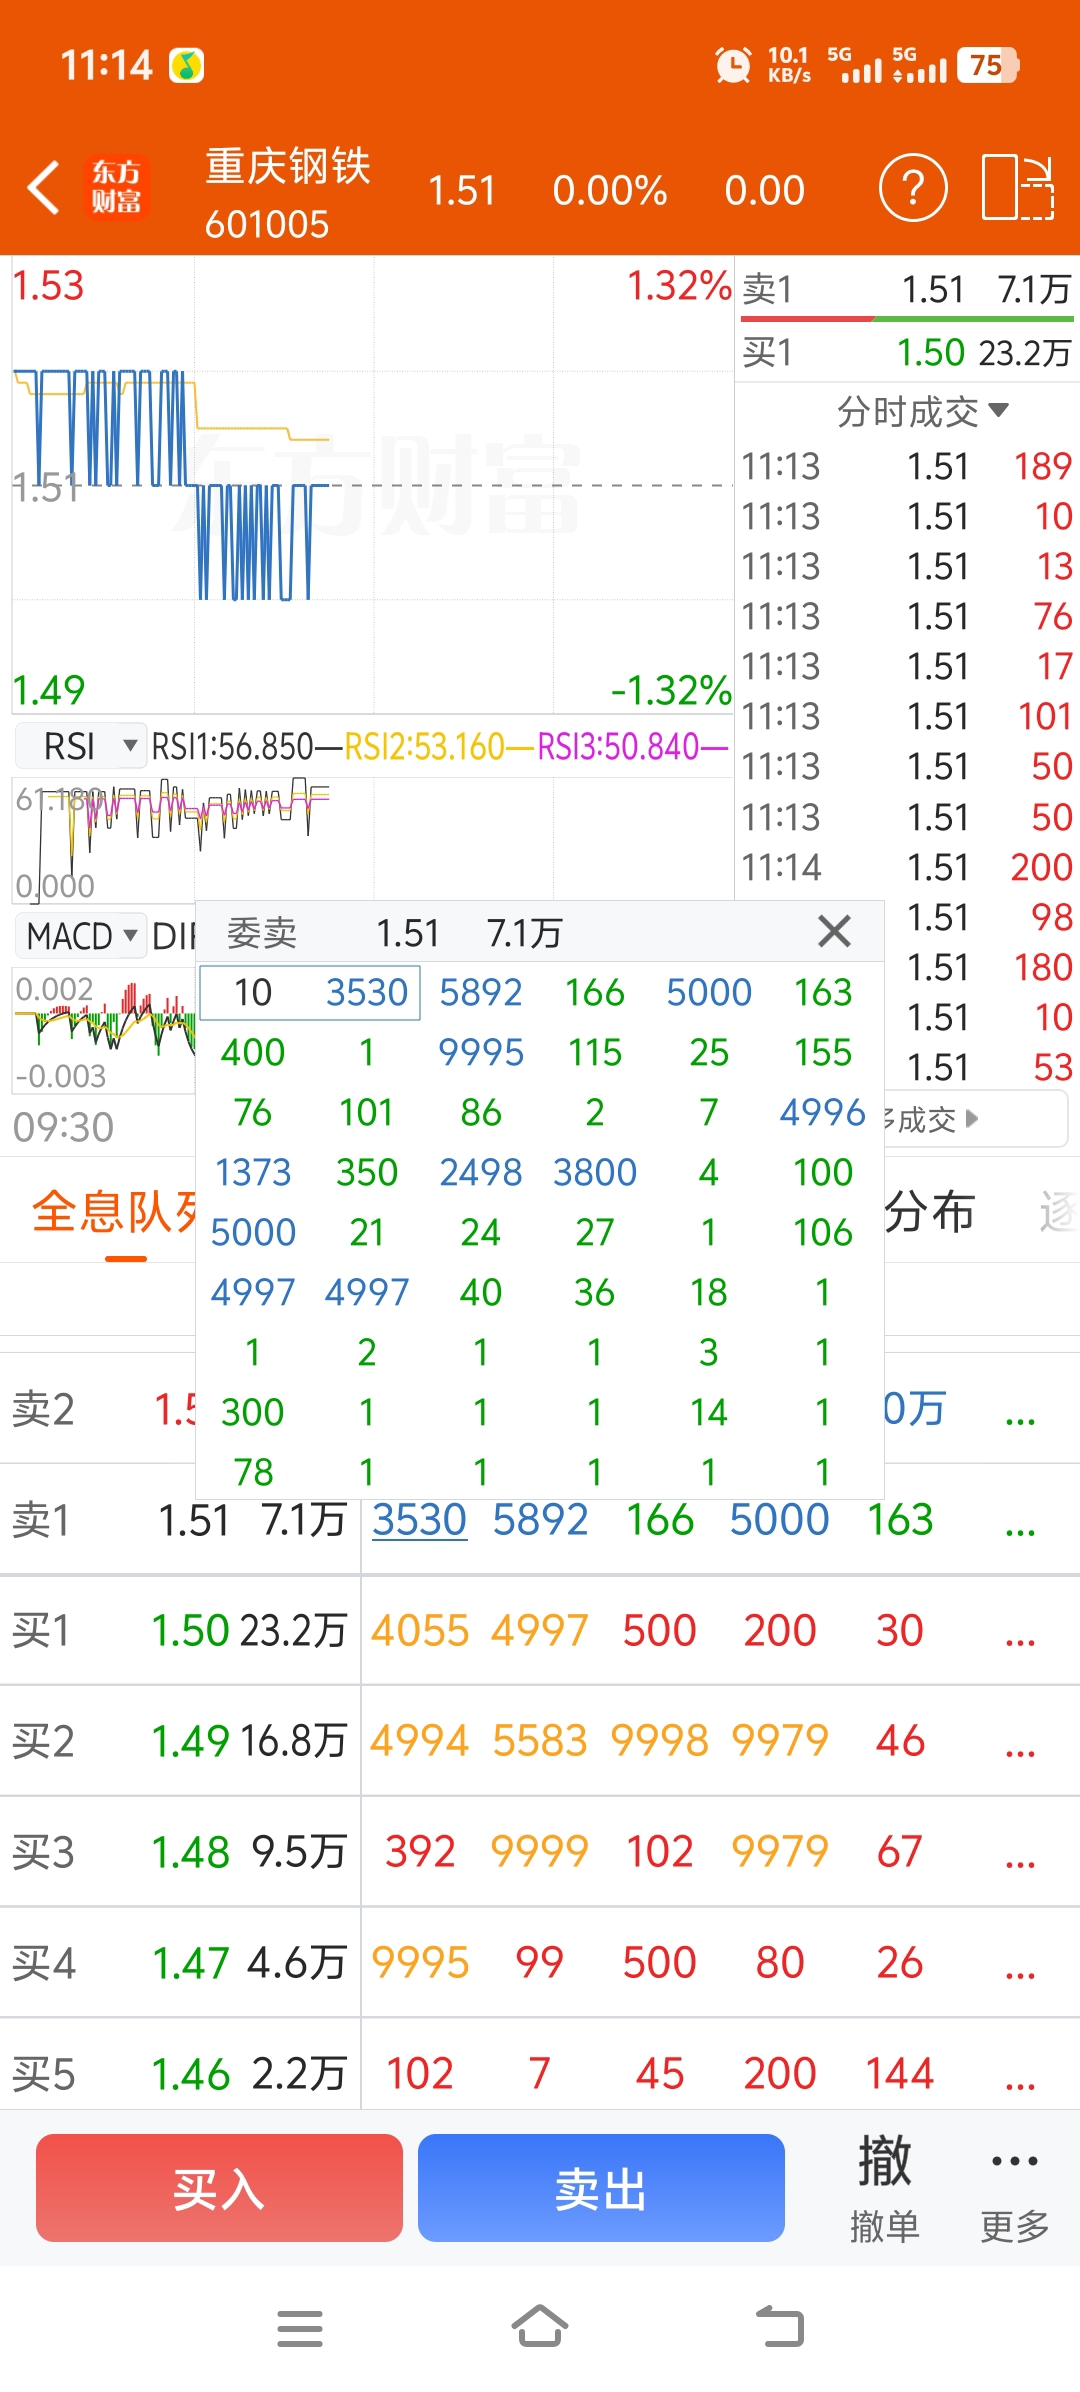Tap the intraday price line chart
The width and height of the screenshot is (1080, 2392).
coord(372,485)
